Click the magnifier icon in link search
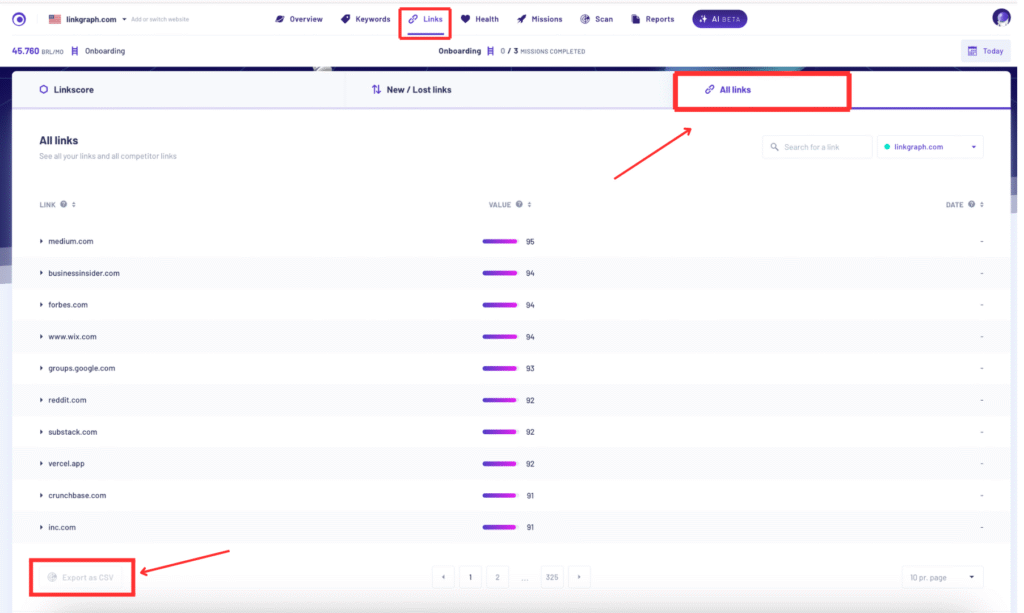Viewport: 1024px width, 613px height. 775,147
